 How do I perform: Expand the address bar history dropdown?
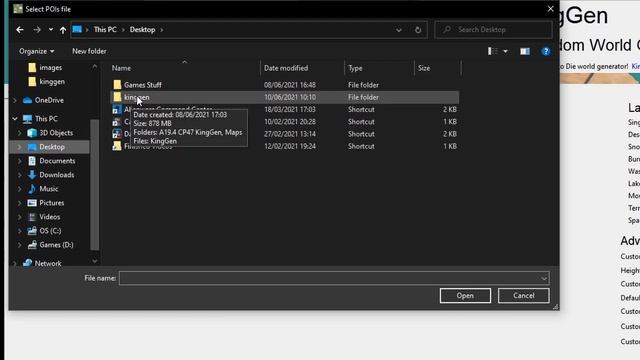pyautogui.click(x=398, y=30)
